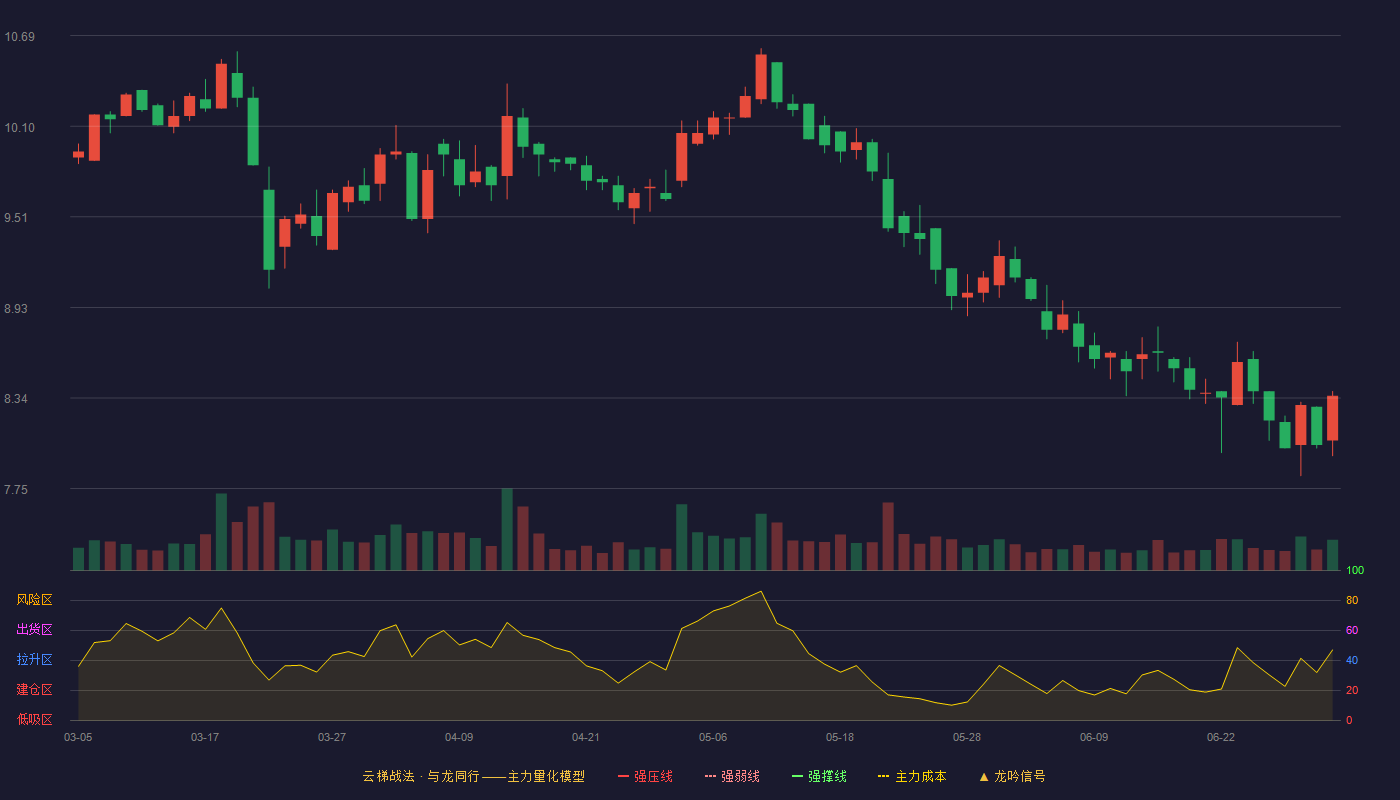Image resolution: width=1400 pixels, height=800 pixels.
Task: Click the red 强压线 legend line marker
Action: point(623,776)
